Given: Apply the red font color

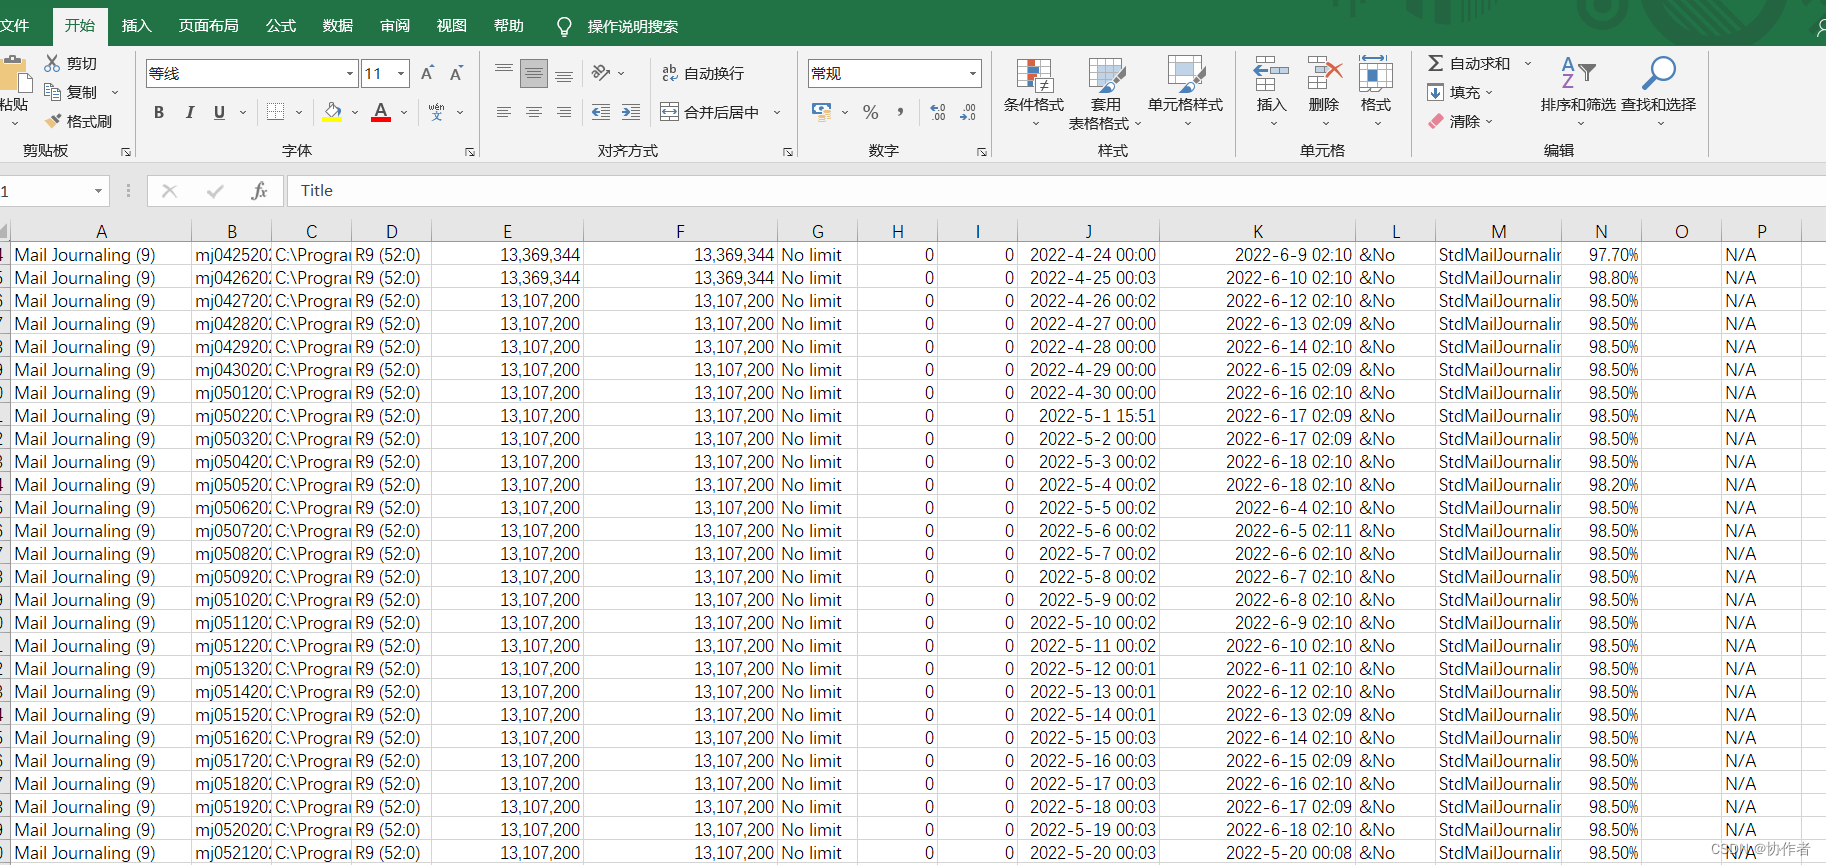Looking at the screenshot, I should point(381,112).
